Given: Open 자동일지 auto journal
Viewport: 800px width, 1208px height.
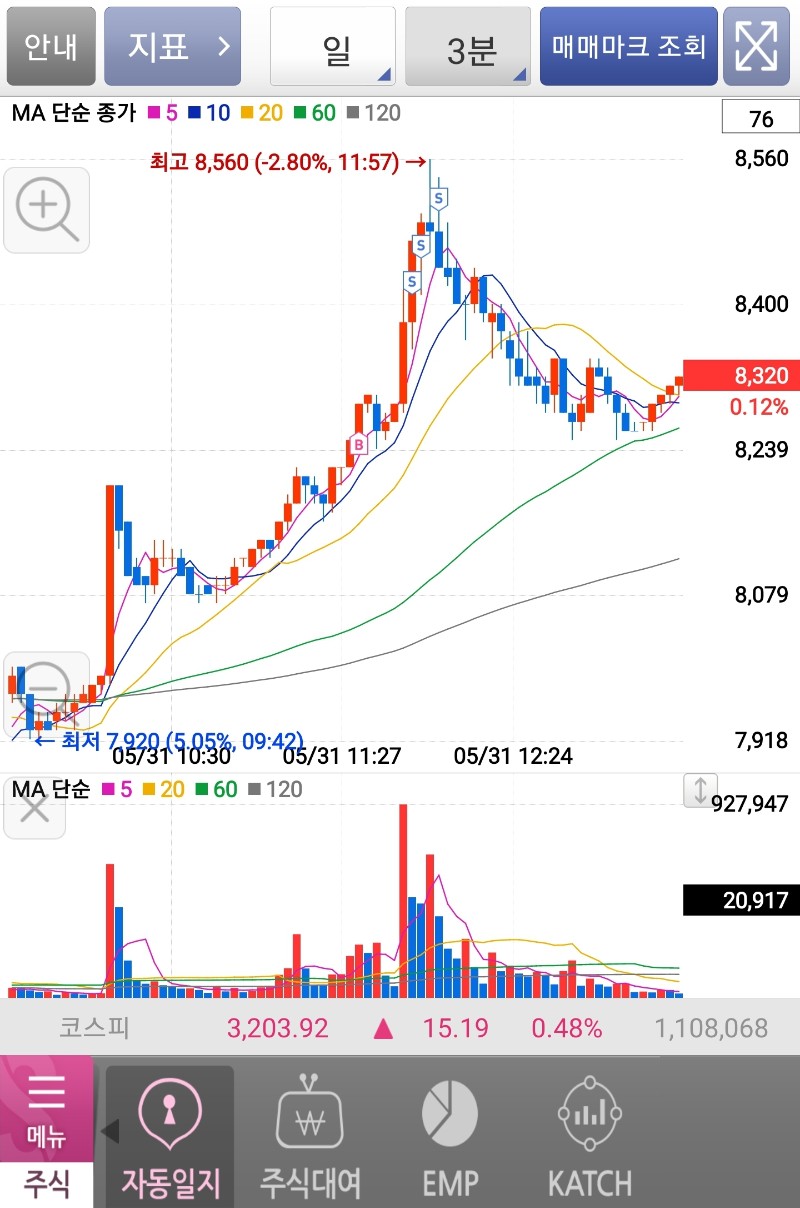Looking at the screenshot, I should click(170, 1138).
